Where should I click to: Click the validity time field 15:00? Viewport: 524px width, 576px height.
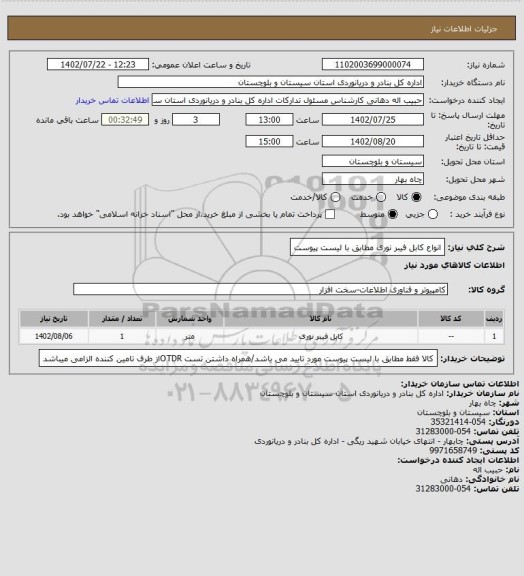[269, 141]
